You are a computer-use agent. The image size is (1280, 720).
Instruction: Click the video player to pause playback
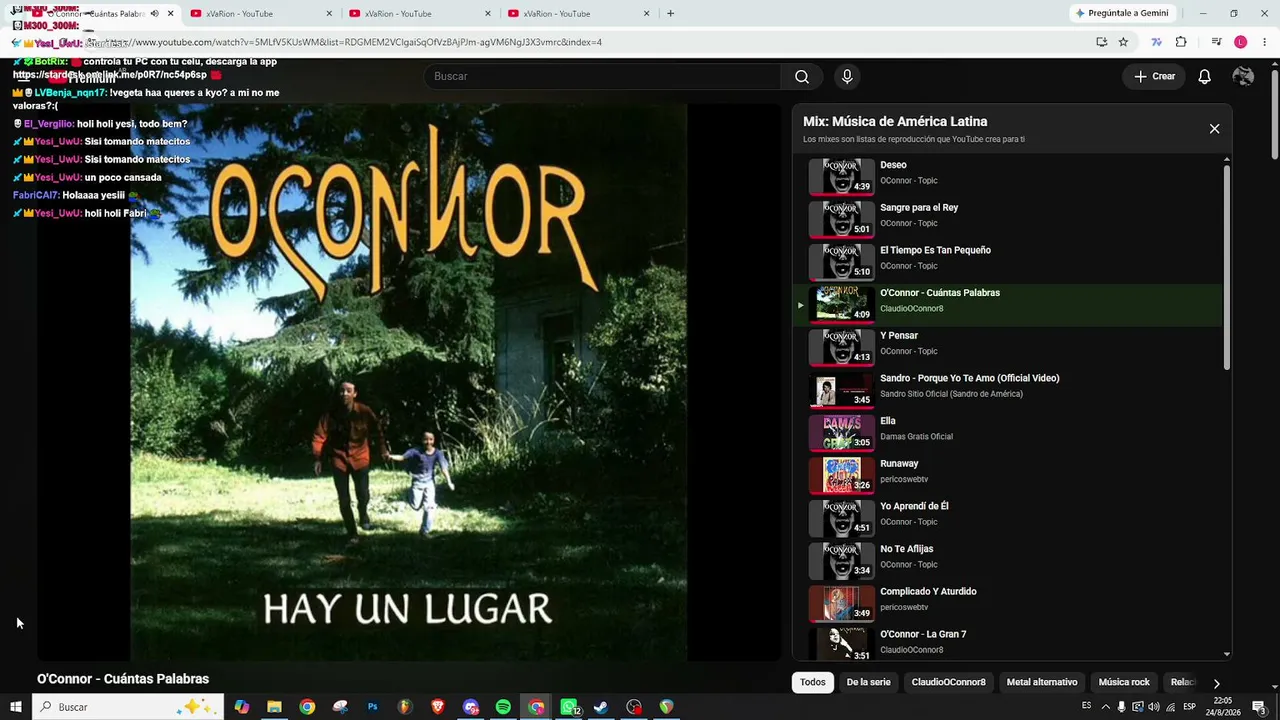409,382
